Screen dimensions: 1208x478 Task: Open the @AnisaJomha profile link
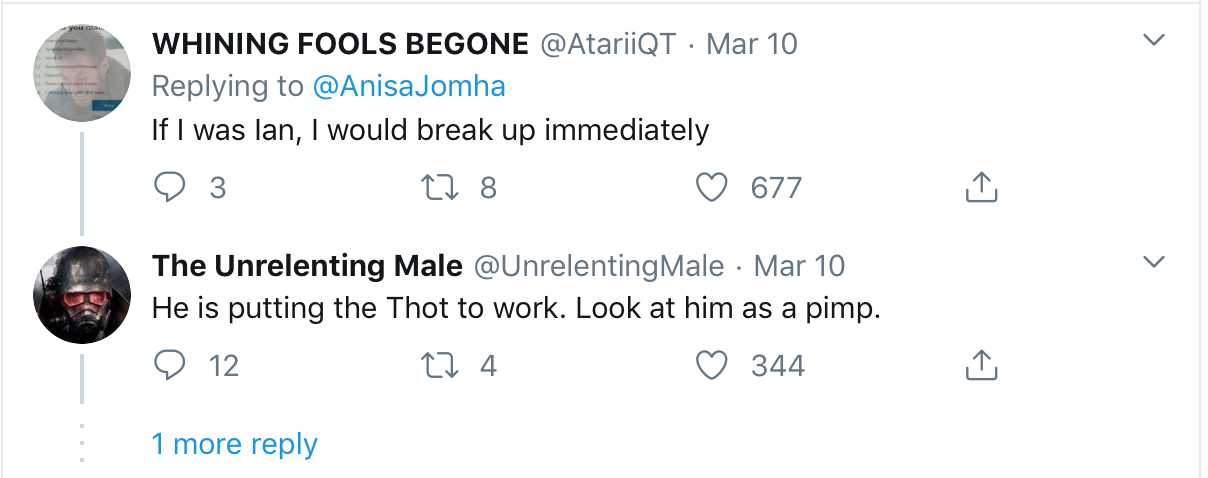[409, 87]
